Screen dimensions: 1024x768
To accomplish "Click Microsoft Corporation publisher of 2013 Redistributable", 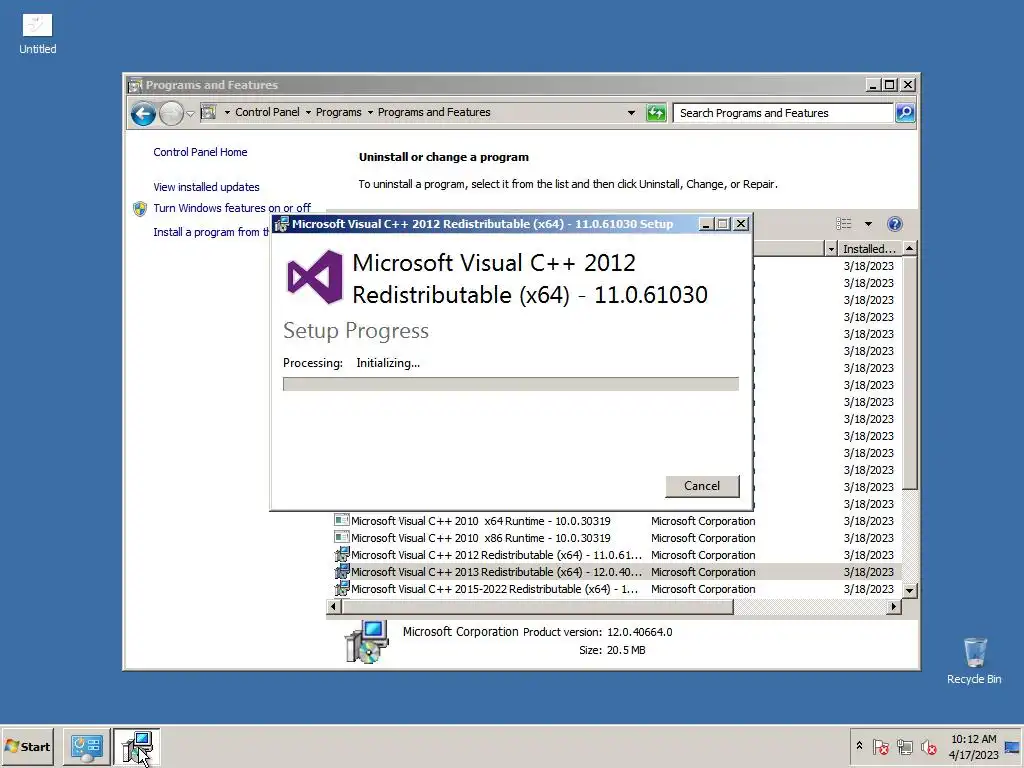I will click(703, 572).
